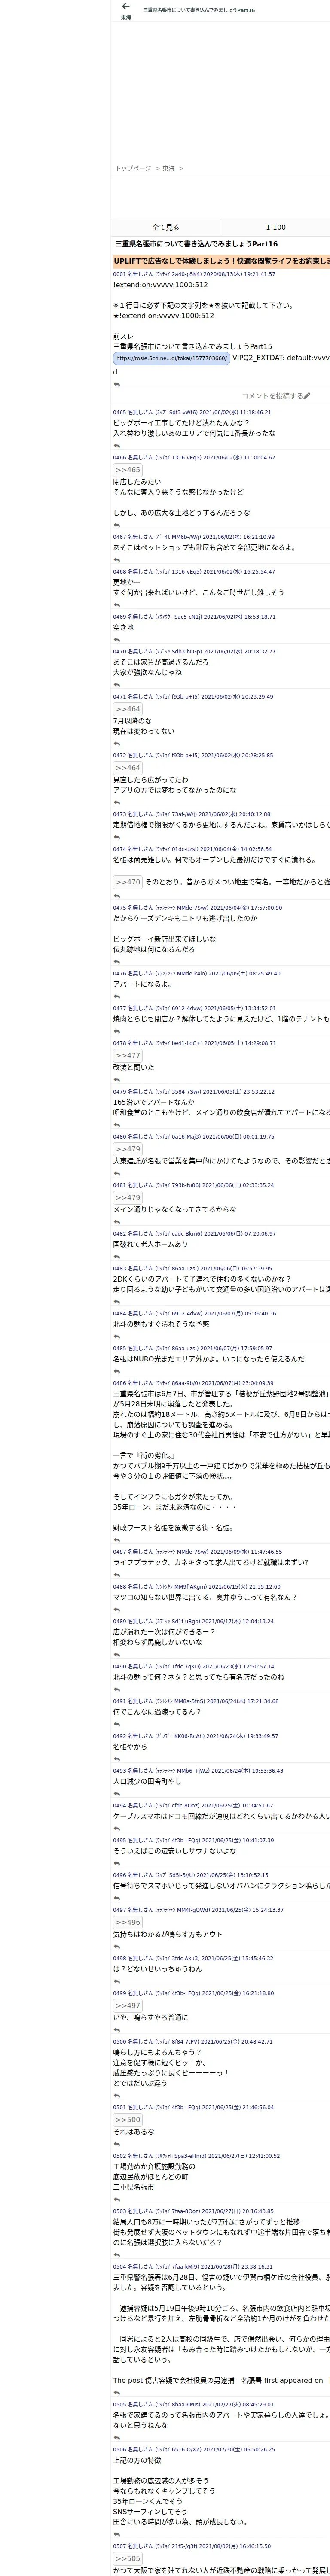
Task: Click the reply arrow under post 0479
Action: coord(117,1125)
